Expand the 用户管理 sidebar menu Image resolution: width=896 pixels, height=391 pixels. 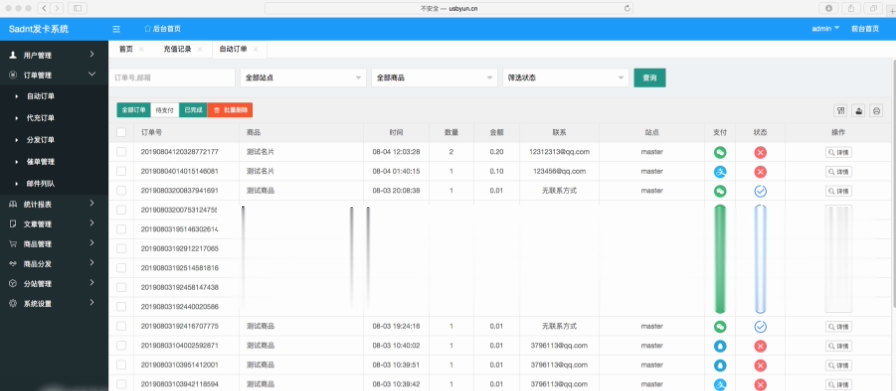point(54,55)
